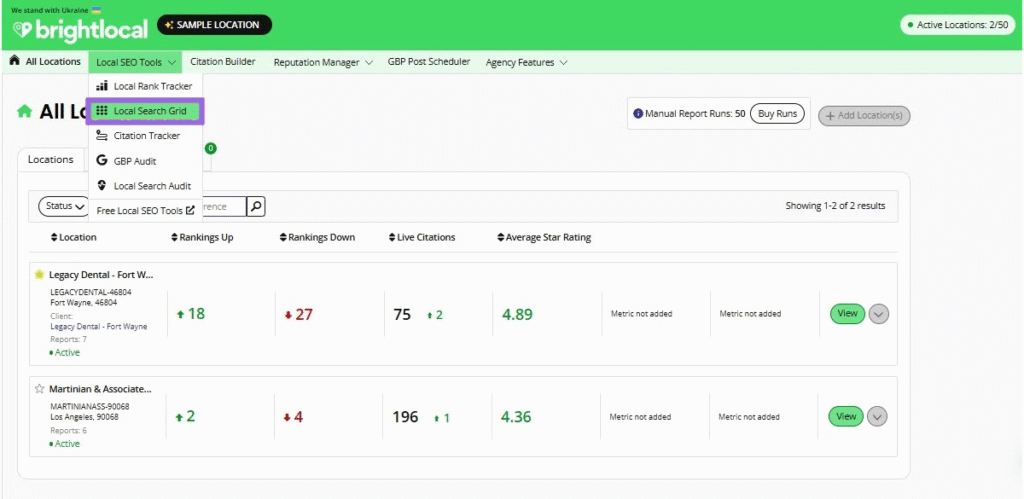Click the external link icon on Free Local SEO Tools
Screen dimensions: 1024x499
190,210
